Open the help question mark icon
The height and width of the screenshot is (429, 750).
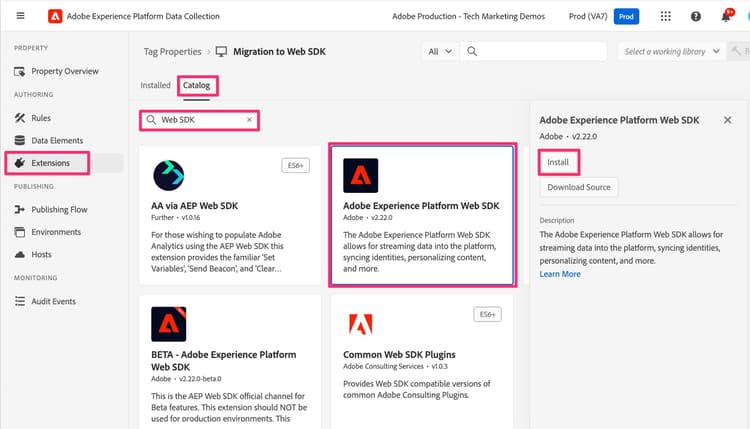(696, 16)
